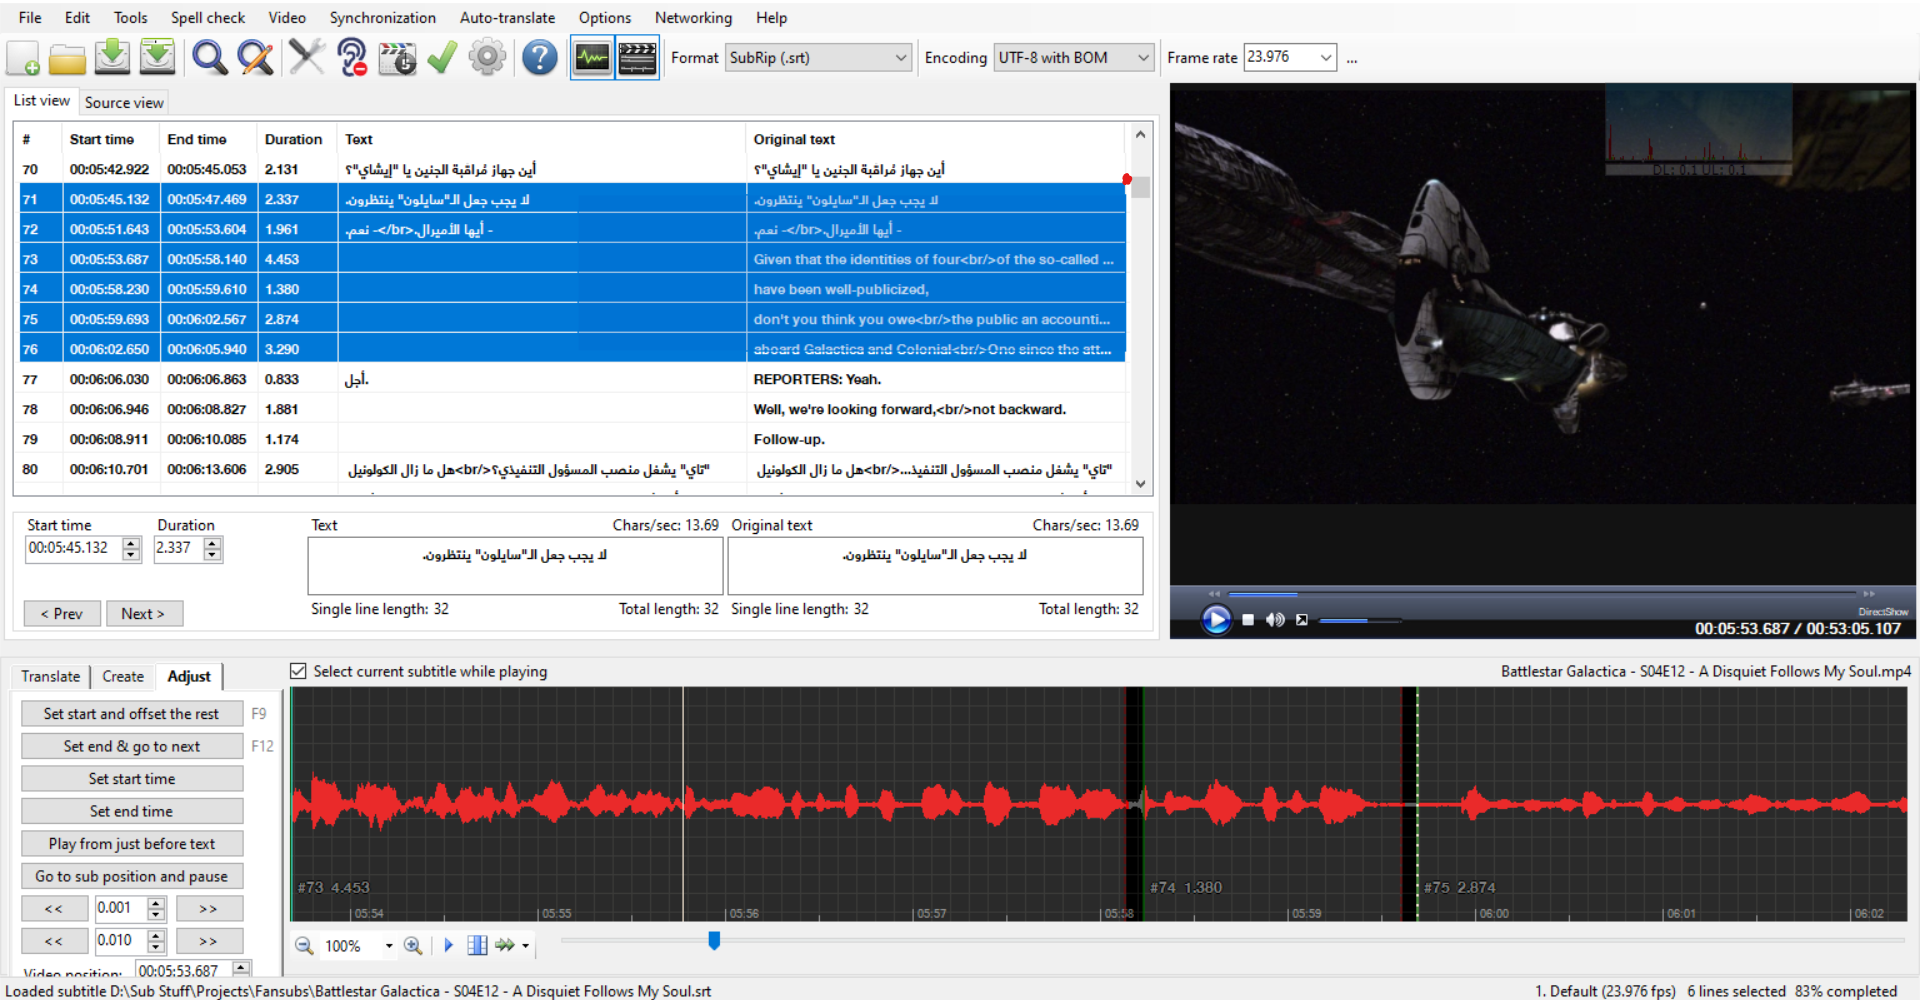Create a new subtitle file
The image size is (1920, 1000).
[22, 57]
